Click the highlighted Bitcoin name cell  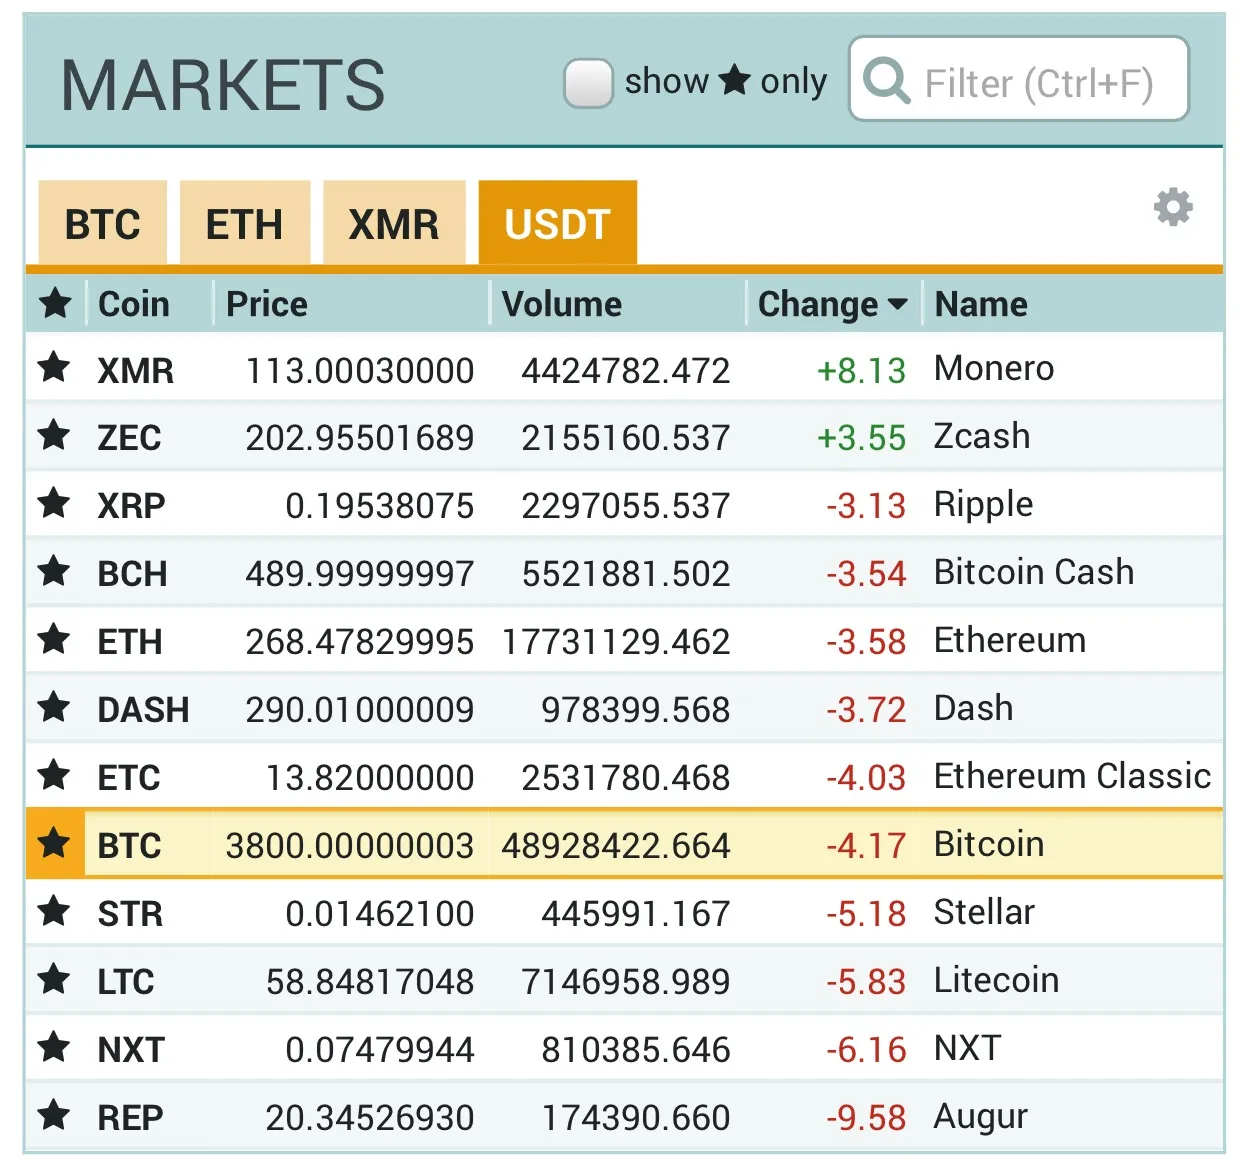(x=989, y=844)
